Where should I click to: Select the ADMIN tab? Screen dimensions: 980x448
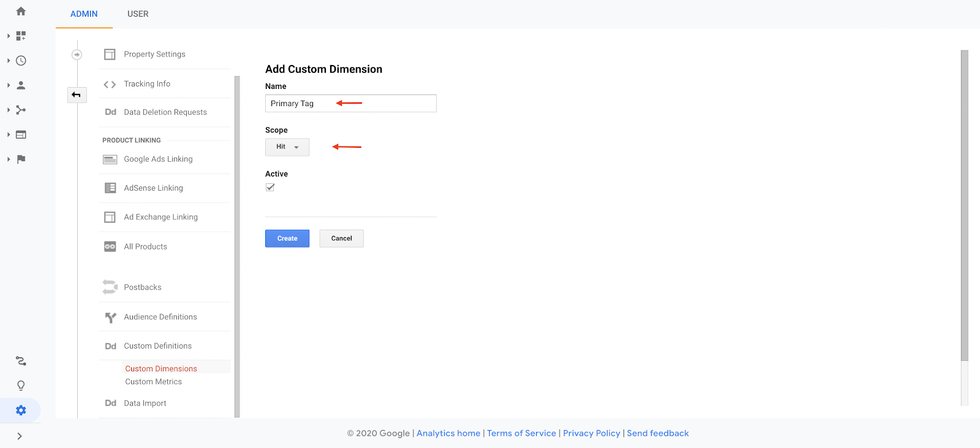pyautogui.click(x=84, y=14)
